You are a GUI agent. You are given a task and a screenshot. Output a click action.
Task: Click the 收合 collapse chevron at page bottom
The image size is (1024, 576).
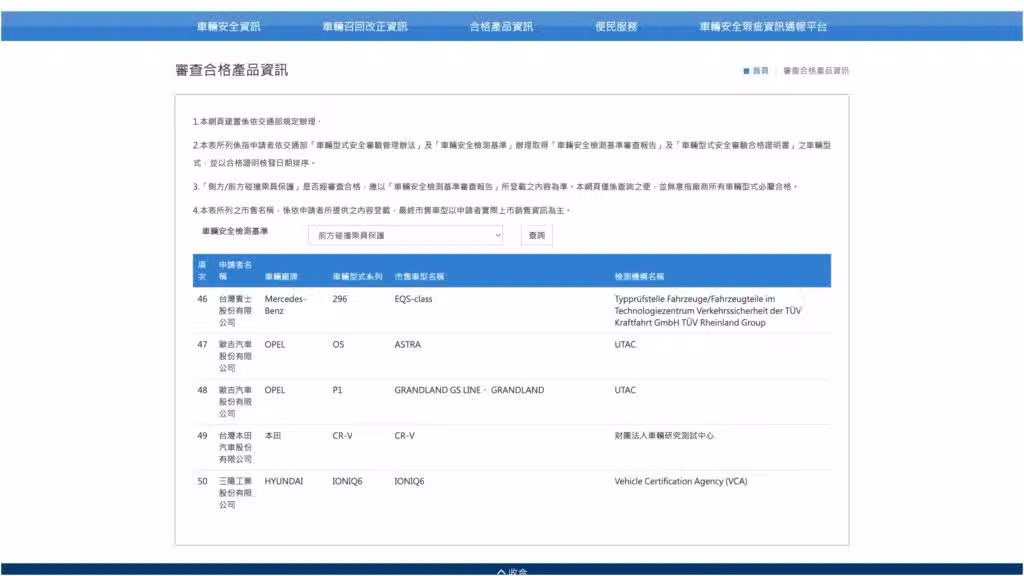(512, 571)
